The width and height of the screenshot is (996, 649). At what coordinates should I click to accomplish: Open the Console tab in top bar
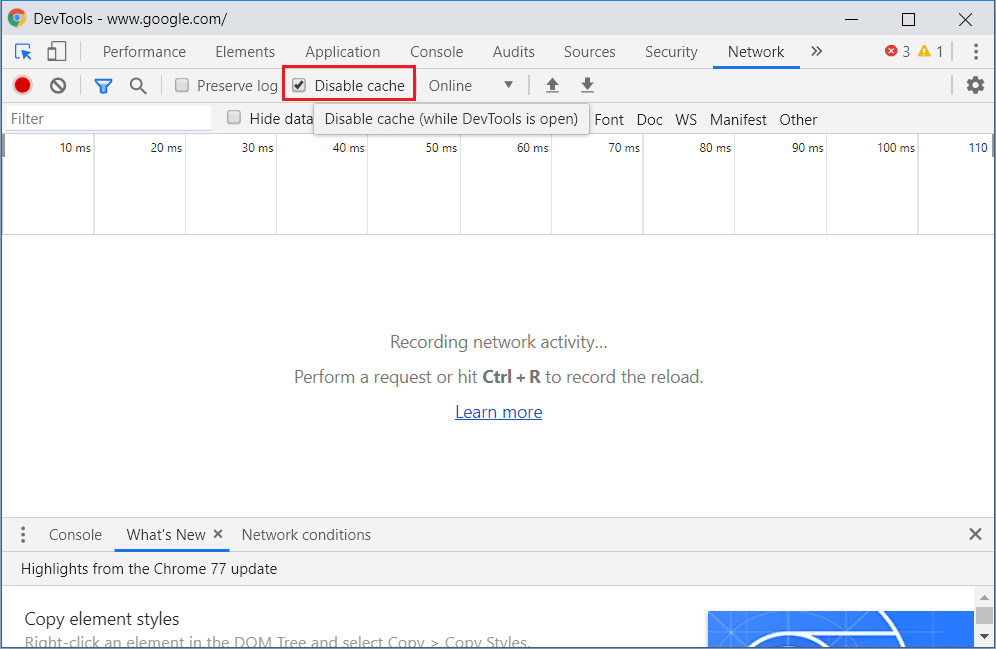click(x=436, y=51)
